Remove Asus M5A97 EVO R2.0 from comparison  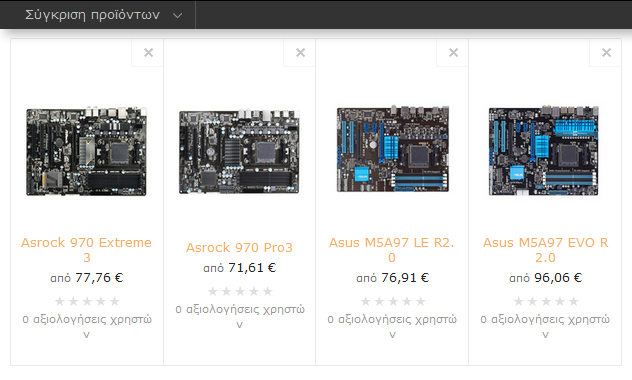point(606,52)
